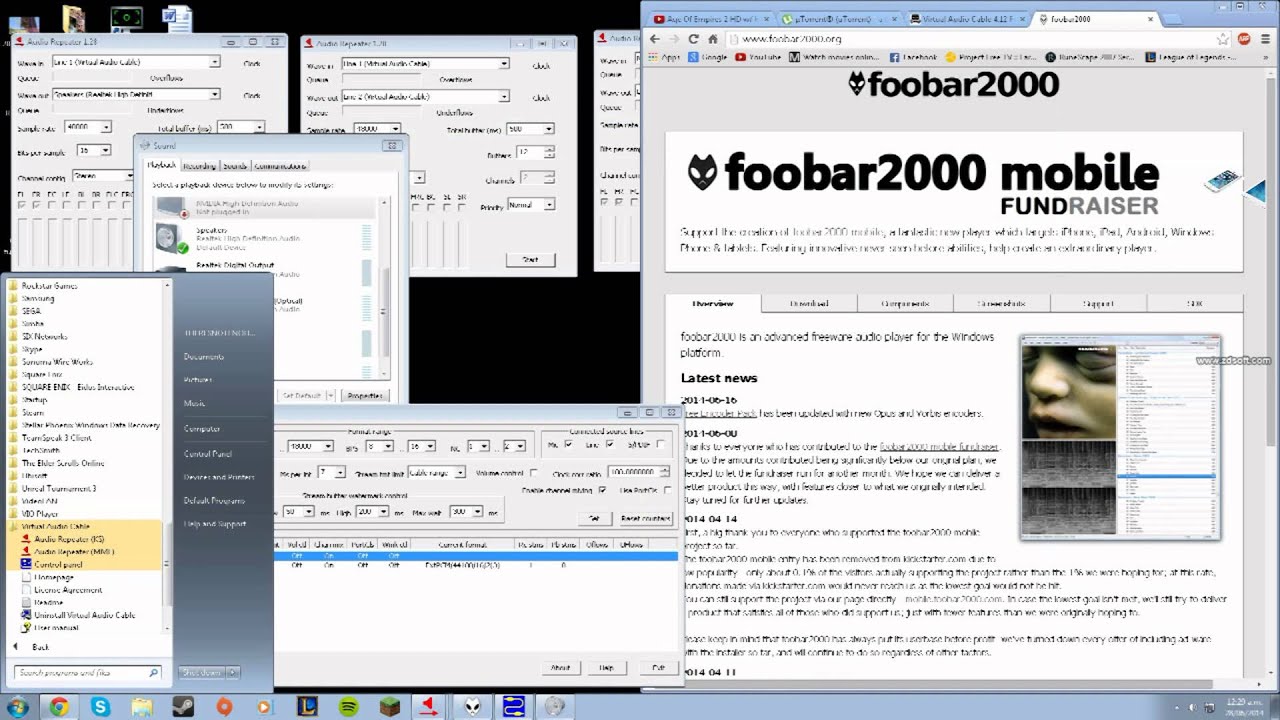Open Sample rate dropdown in first Audio Repeater
This screenshot has width=1280, height=720.
click(x=88, y=127)
